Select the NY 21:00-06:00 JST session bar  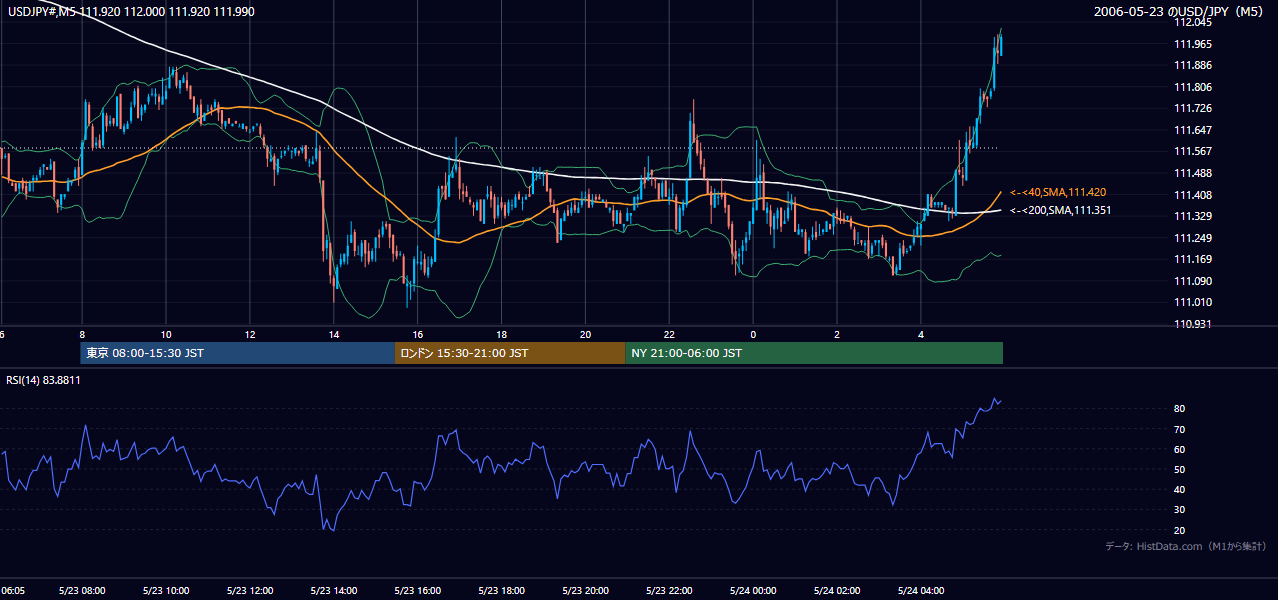click(814, 353)
